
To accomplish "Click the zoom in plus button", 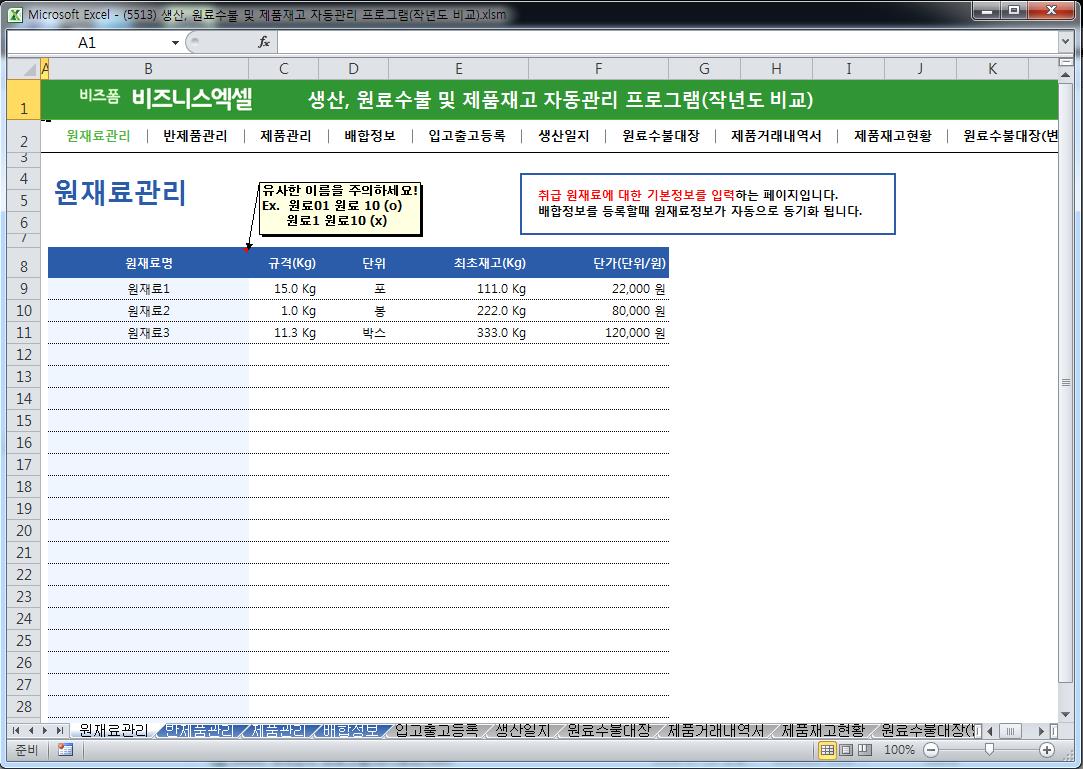I will coord(1047,750).
